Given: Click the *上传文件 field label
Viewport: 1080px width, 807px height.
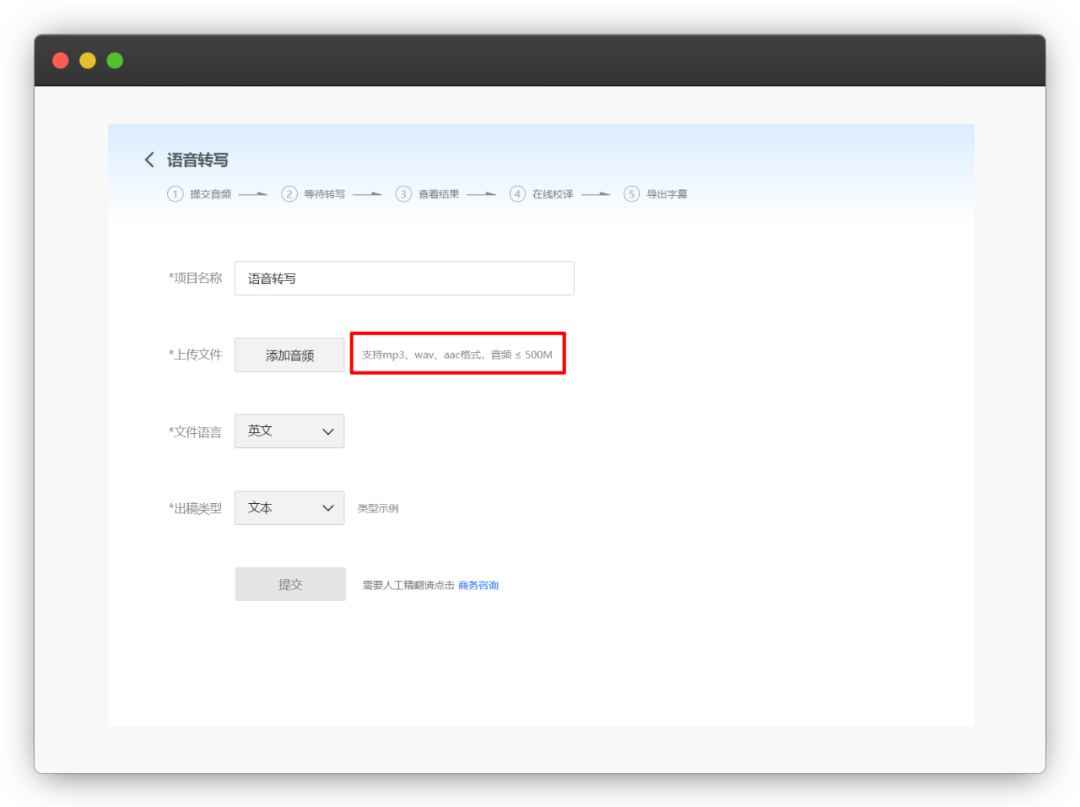Looking at the screenshot, I should [196, 355].
